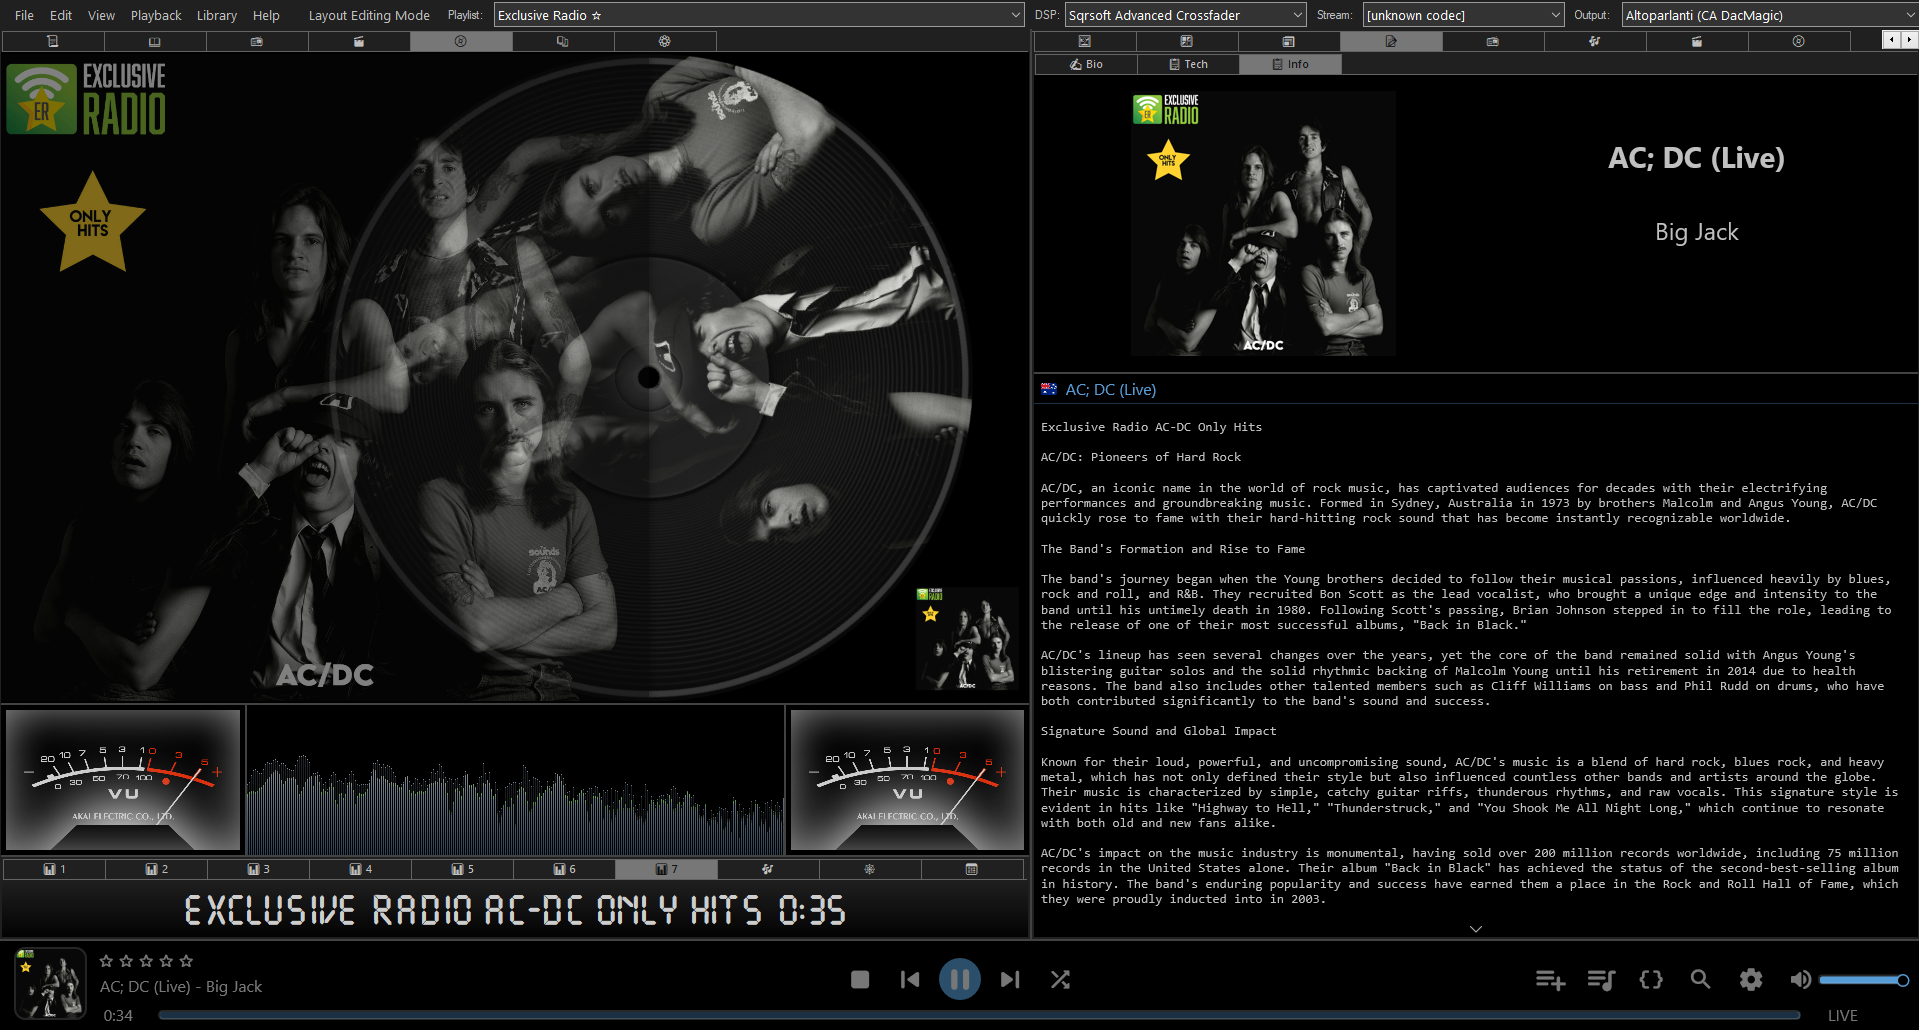Toggle shuffle playback
The image size is (1919, 1030).
coord(1060,980)
